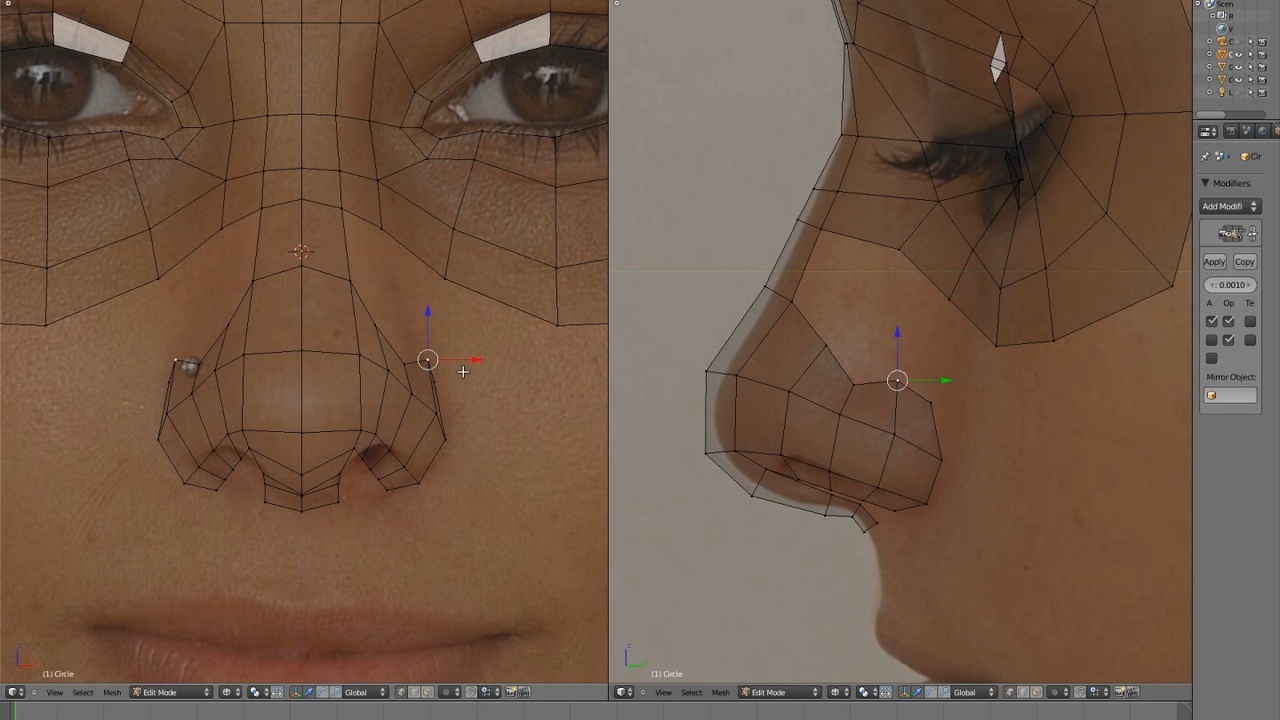The width and height of the screenshot is (1280, 720).
Task: Open the Select menu in the right viewport
Action: [691, 692]
